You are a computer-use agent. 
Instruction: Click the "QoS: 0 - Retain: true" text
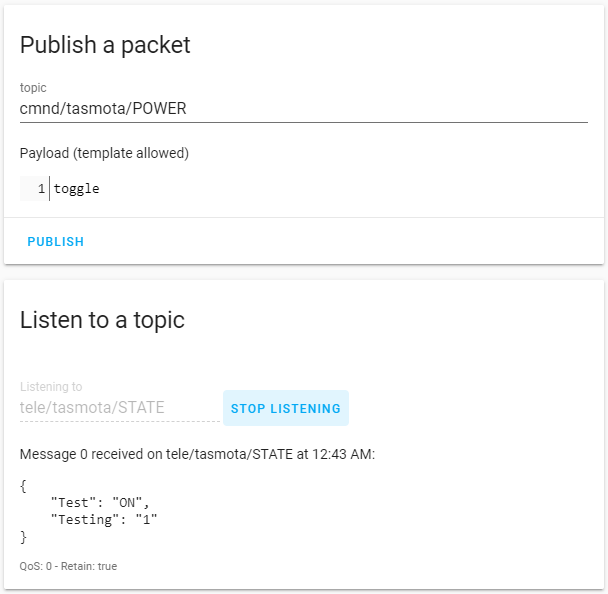pos(68,566)
